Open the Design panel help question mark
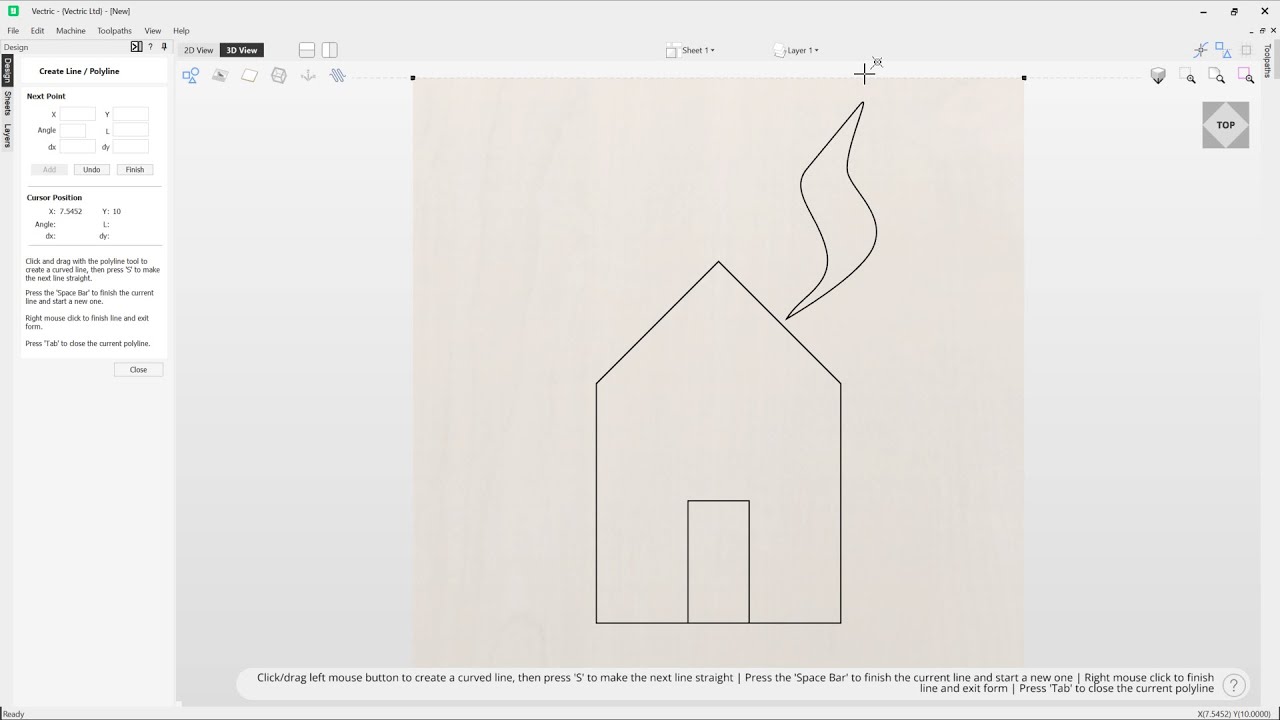 pos(150,47)
